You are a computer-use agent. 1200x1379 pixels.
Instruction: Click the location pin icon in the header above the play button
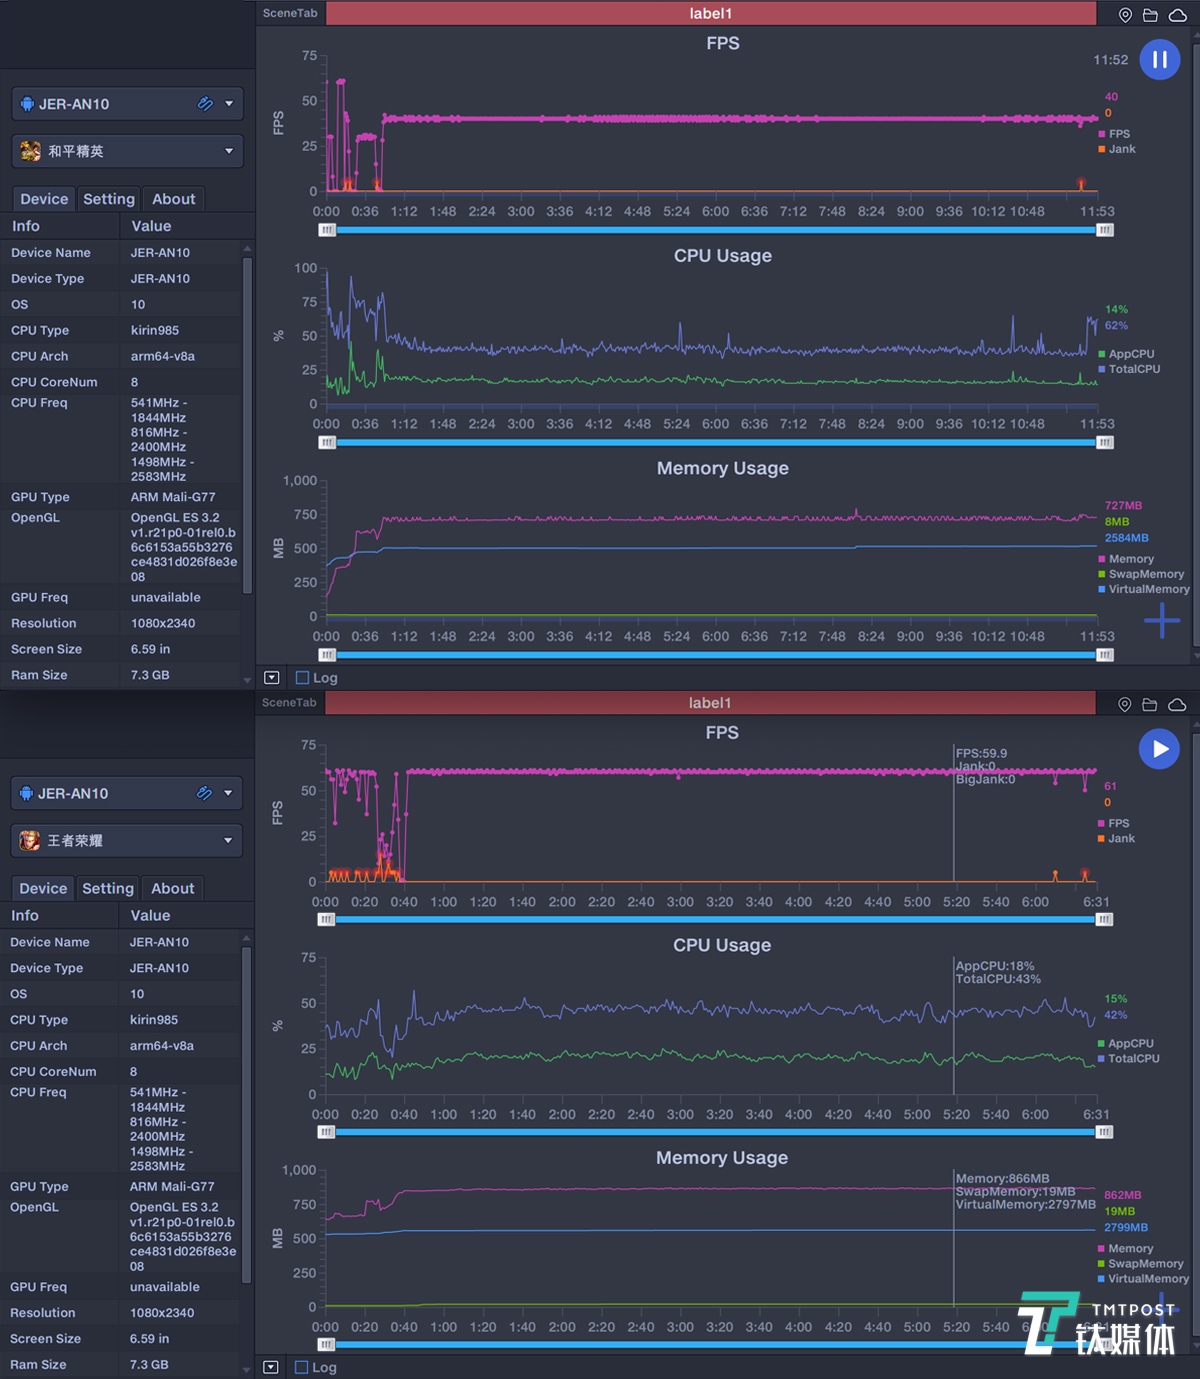point(1125,705)
